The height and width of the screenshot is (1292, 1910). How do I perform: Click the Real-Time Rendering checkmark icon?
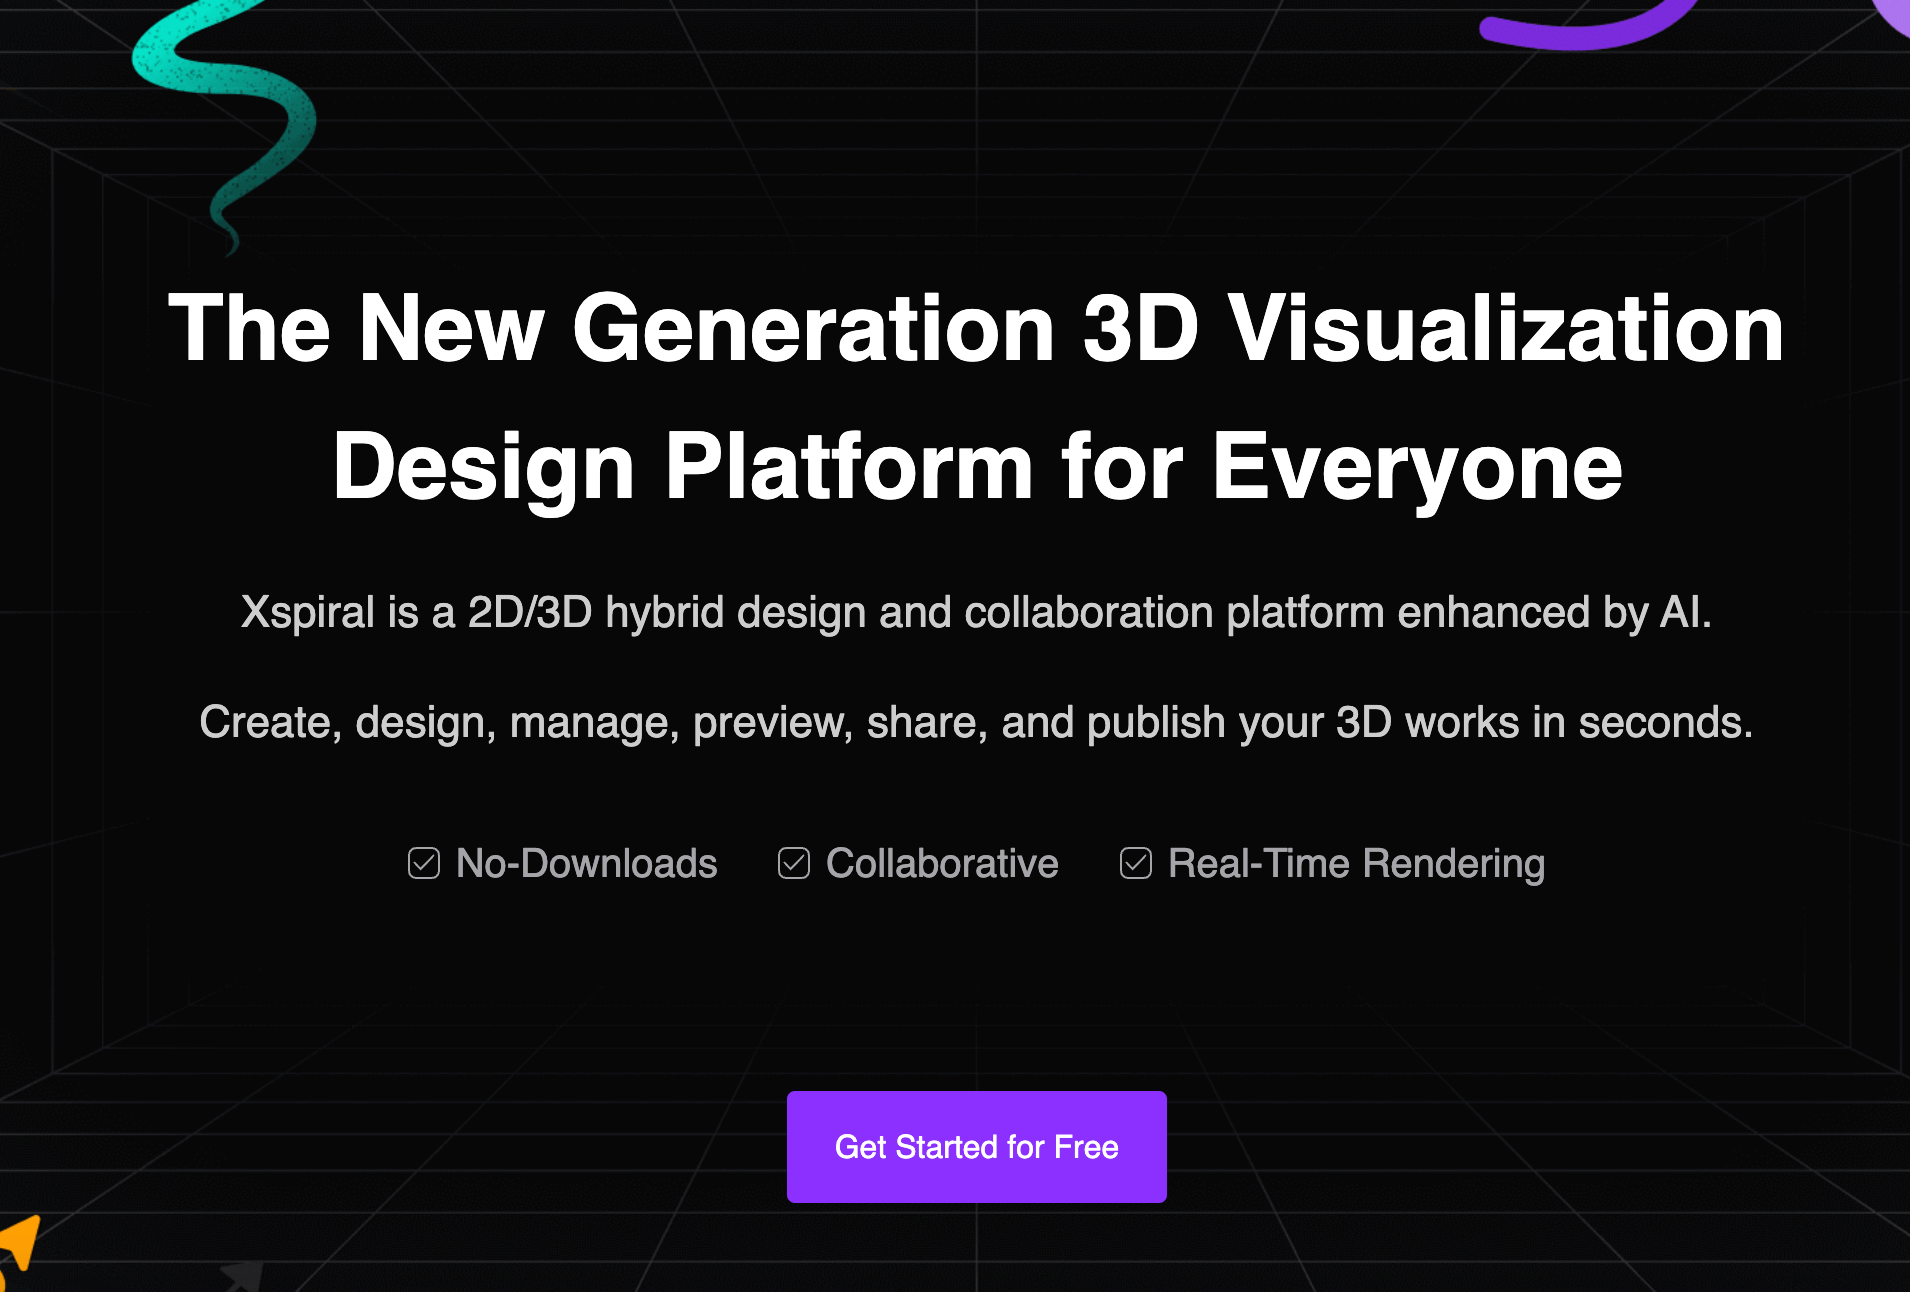(1136, 863)
